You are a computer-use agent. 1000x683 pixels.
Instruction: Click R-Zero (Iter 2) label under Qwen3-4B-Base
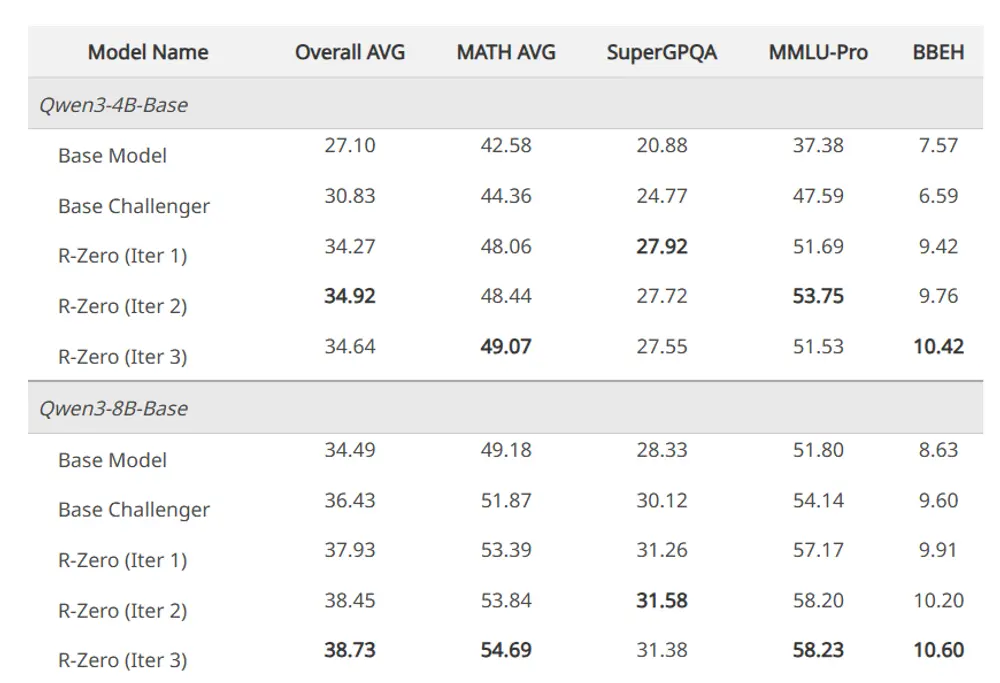(123, 306)
